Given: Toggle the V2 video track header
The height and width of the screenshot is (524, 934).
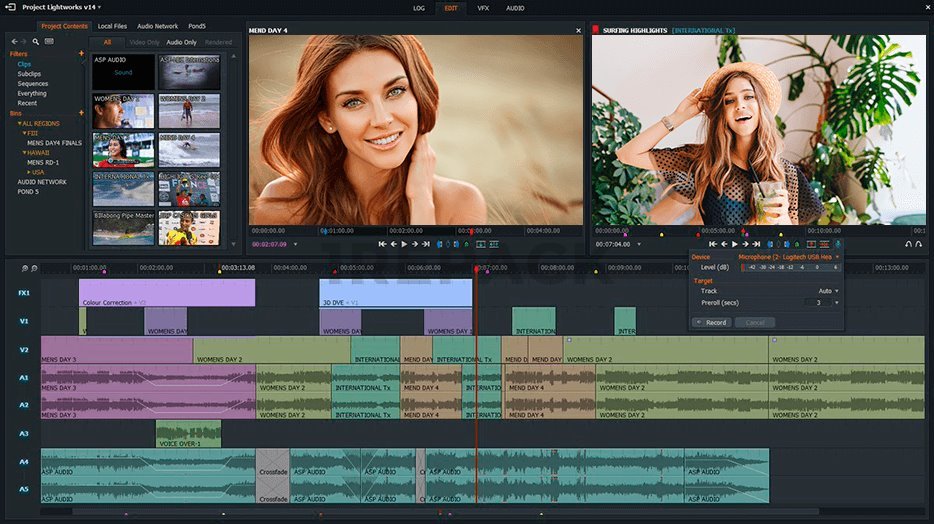Looking at the screenshot, I should point(23,350).
